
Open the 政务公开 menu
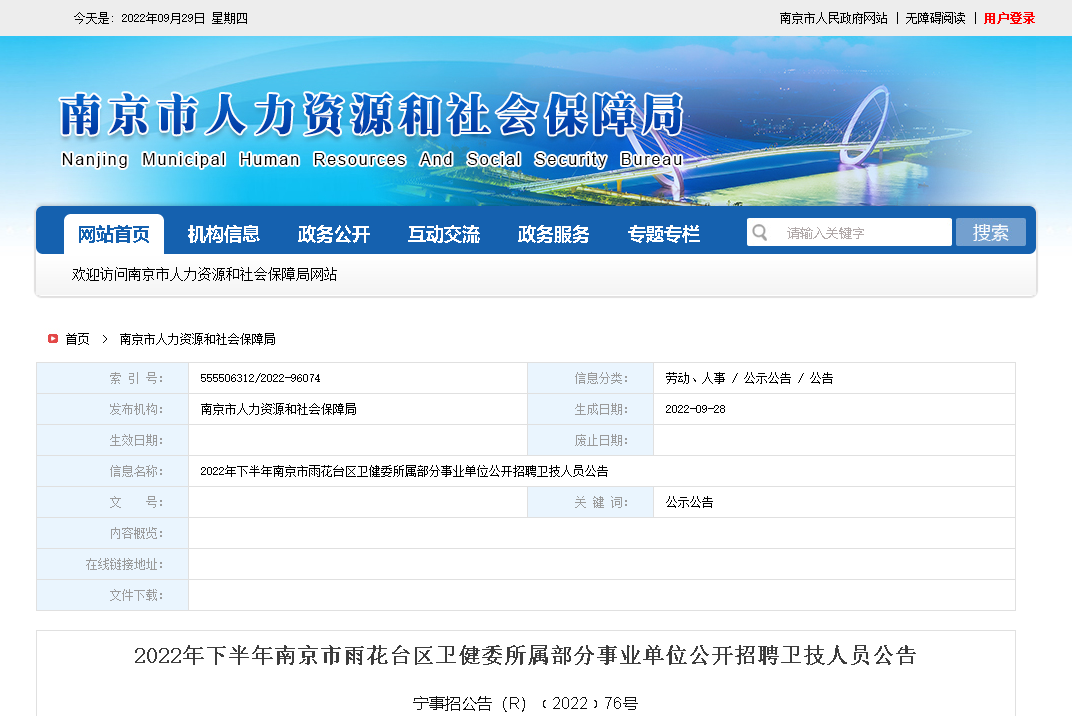pyautogui.click(x=334, y=234)
